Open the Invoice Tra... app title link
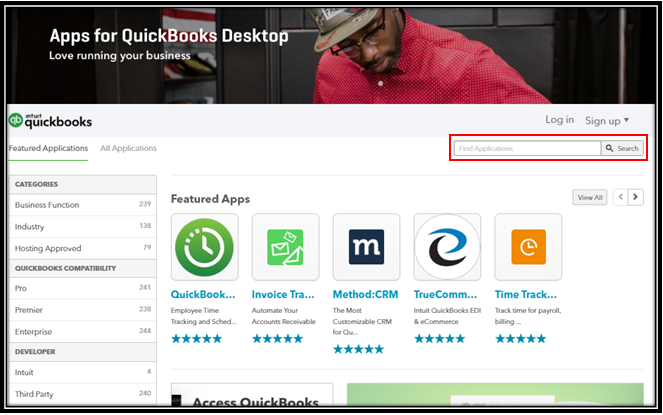The width and height of the screenshot is (663, 415). 283,294
